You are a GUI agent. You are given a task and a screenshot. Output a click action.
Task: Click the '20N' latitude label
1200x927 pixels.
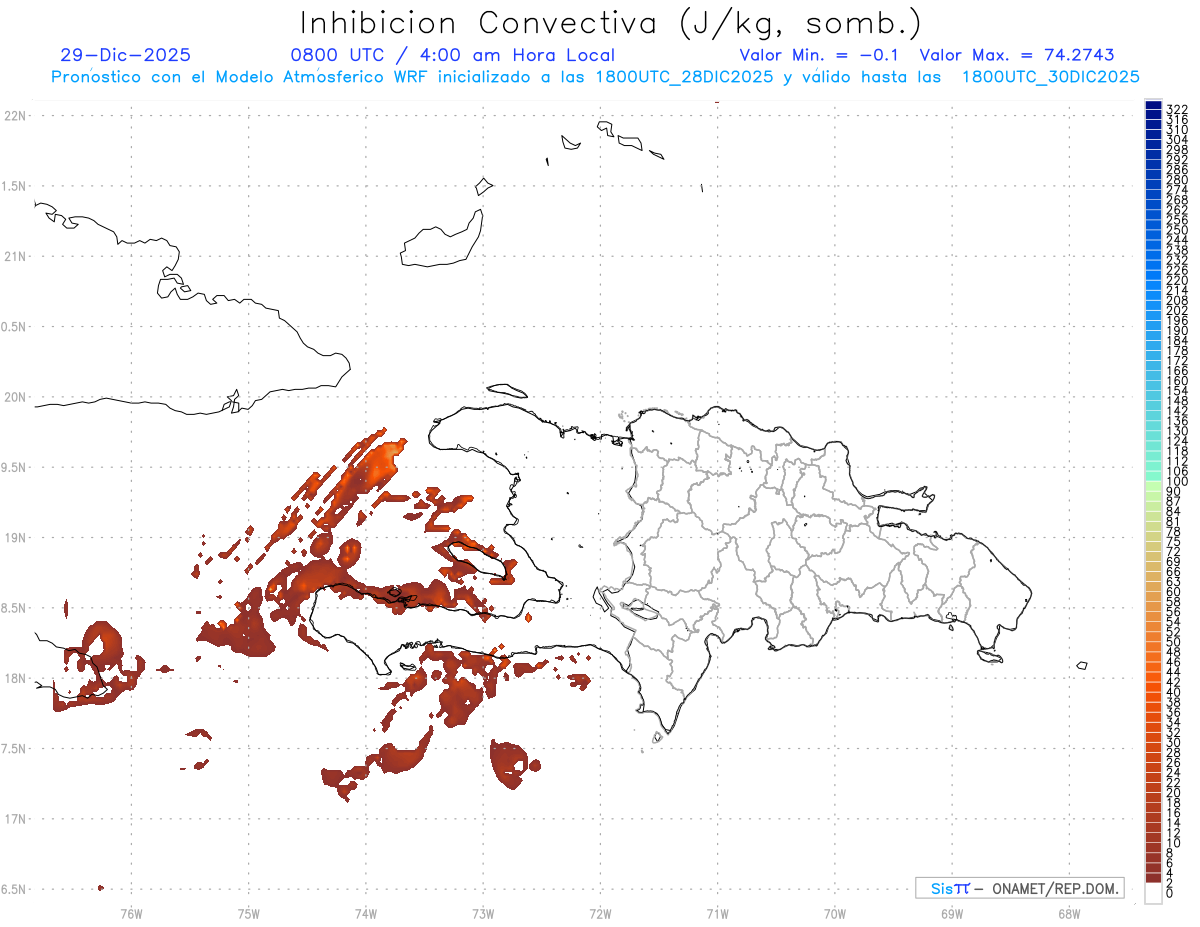pos(14,397)
